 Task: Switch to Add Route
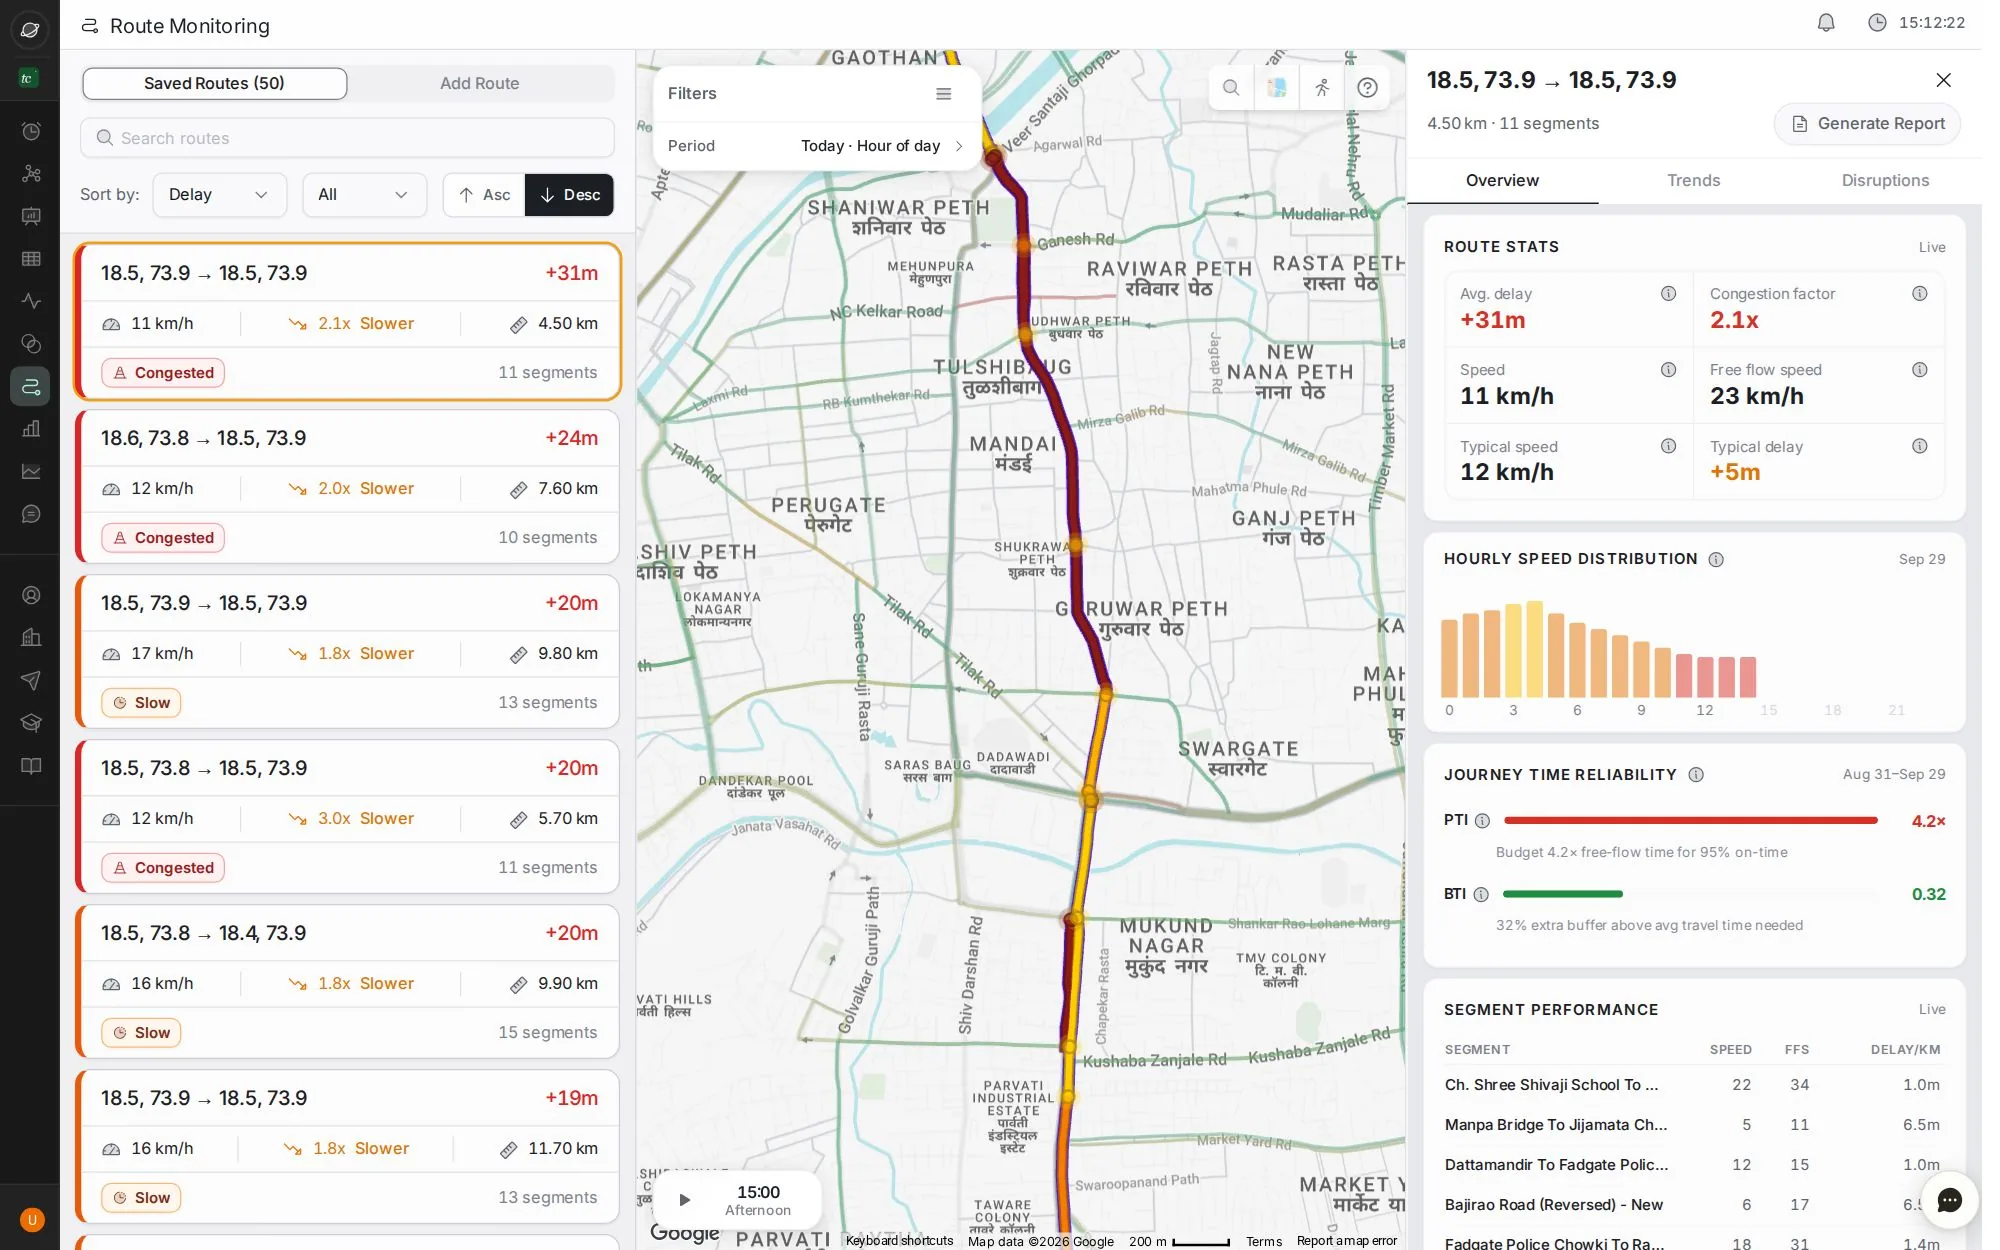(x=480, y=84)
